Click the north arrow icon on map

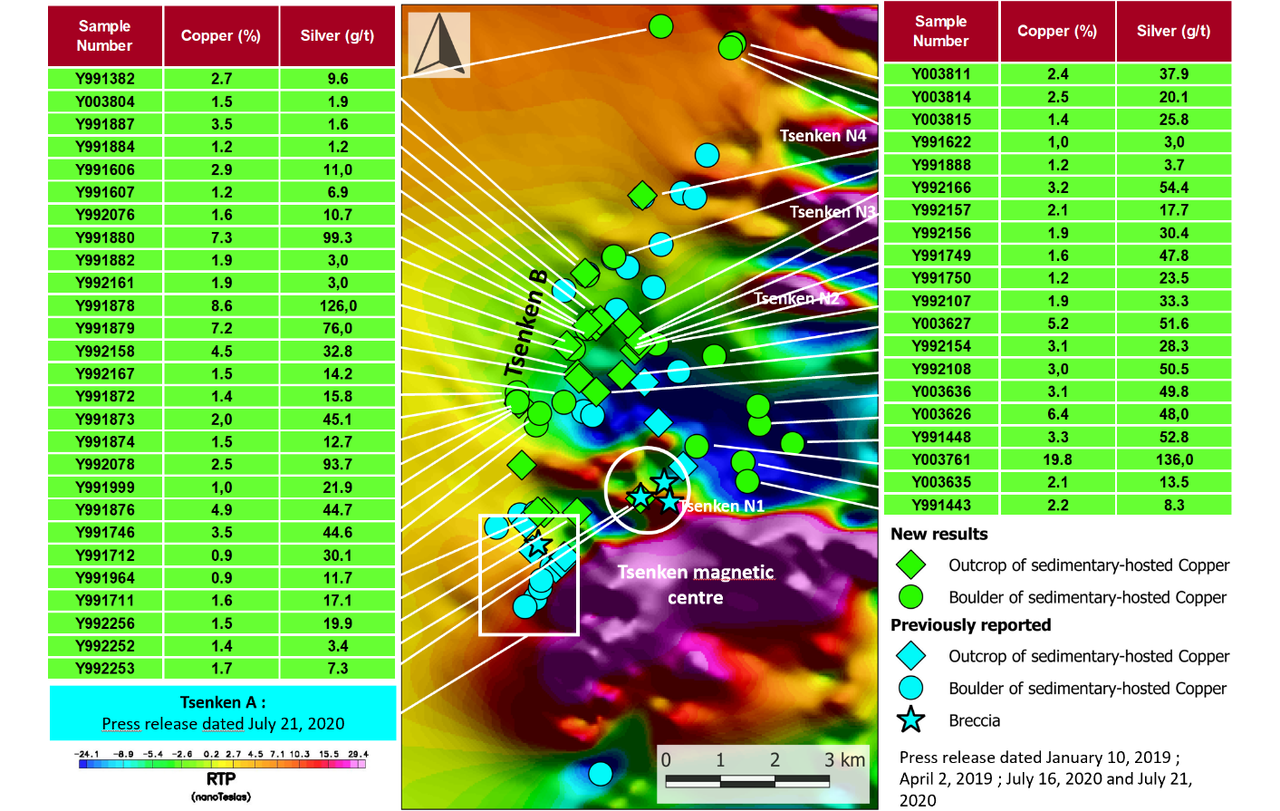pyautogui.click(x=438, y=45)
